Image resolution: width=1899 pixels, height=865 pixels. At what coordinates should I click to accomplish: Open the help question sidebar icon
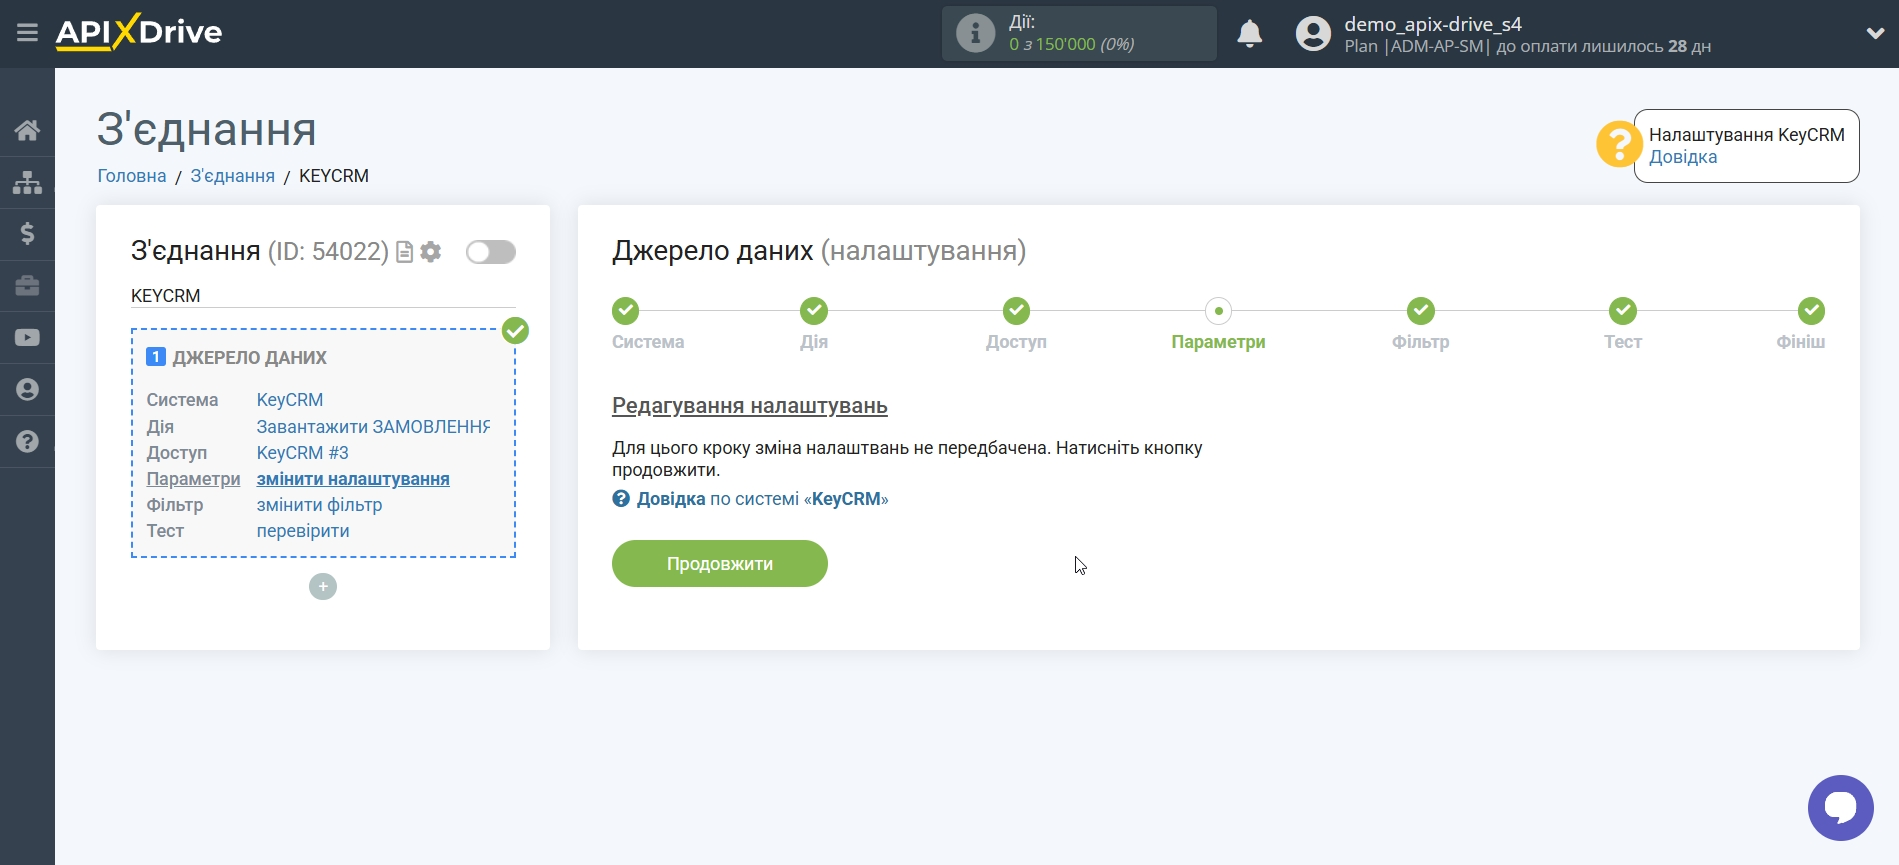click(27, 442)
